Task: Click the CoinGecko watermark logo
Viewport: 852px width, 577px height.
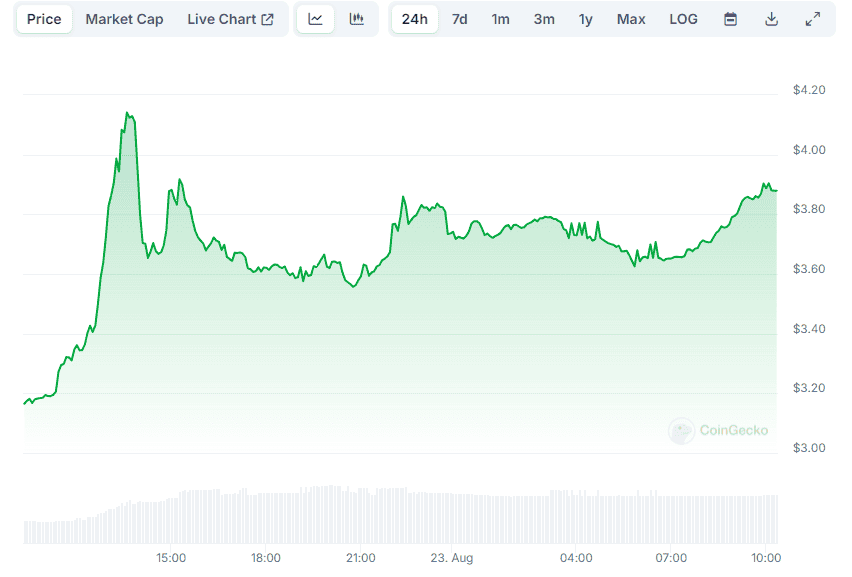Action: pyautogui.click(x=719, y=430)
